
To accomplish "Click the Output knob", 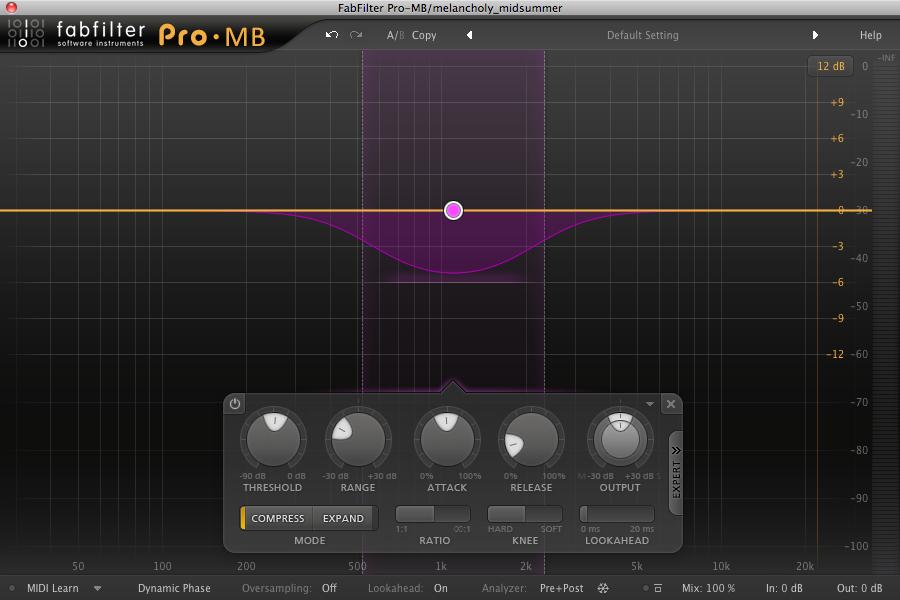I will click(x=620, y=440).
